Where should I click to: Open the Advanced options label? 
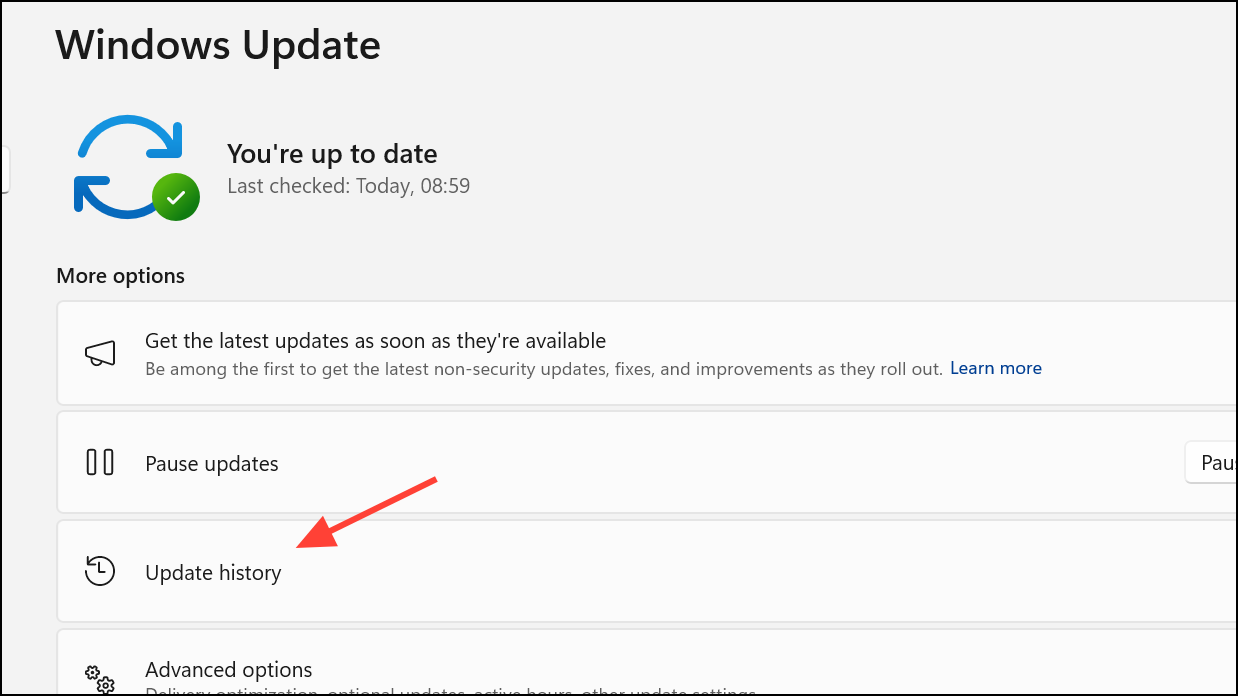(x=229, y=670)
